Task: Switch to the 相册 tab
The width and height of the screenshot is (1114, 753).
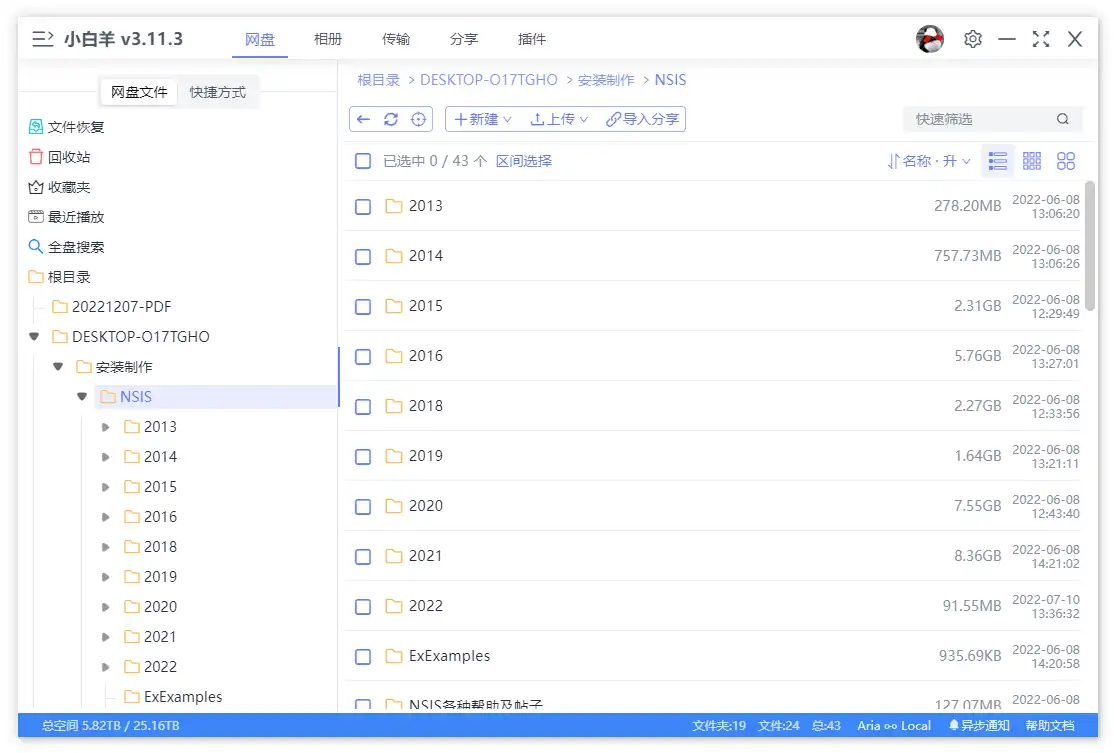Action: pyautogui.click(x=328, y=39)
